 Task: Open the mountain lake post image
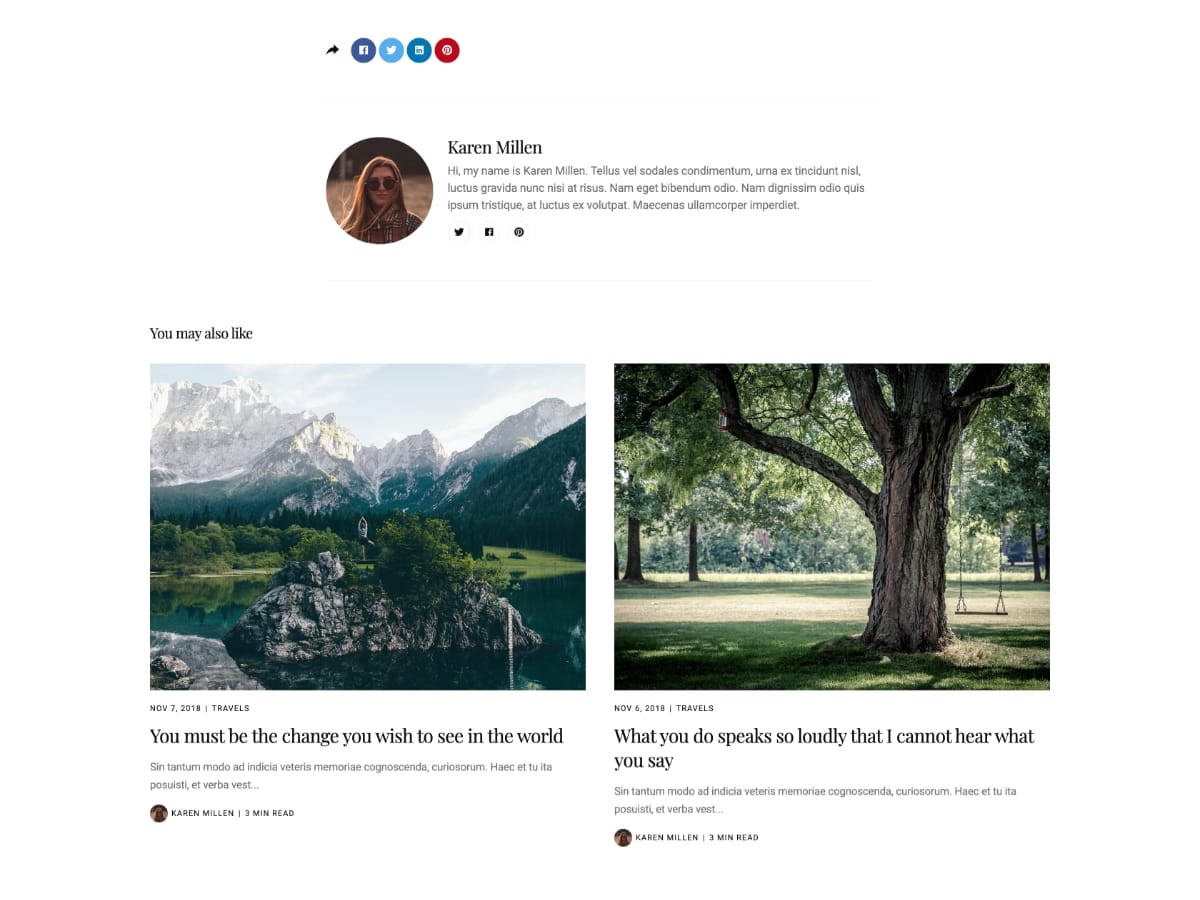(368, 526)
